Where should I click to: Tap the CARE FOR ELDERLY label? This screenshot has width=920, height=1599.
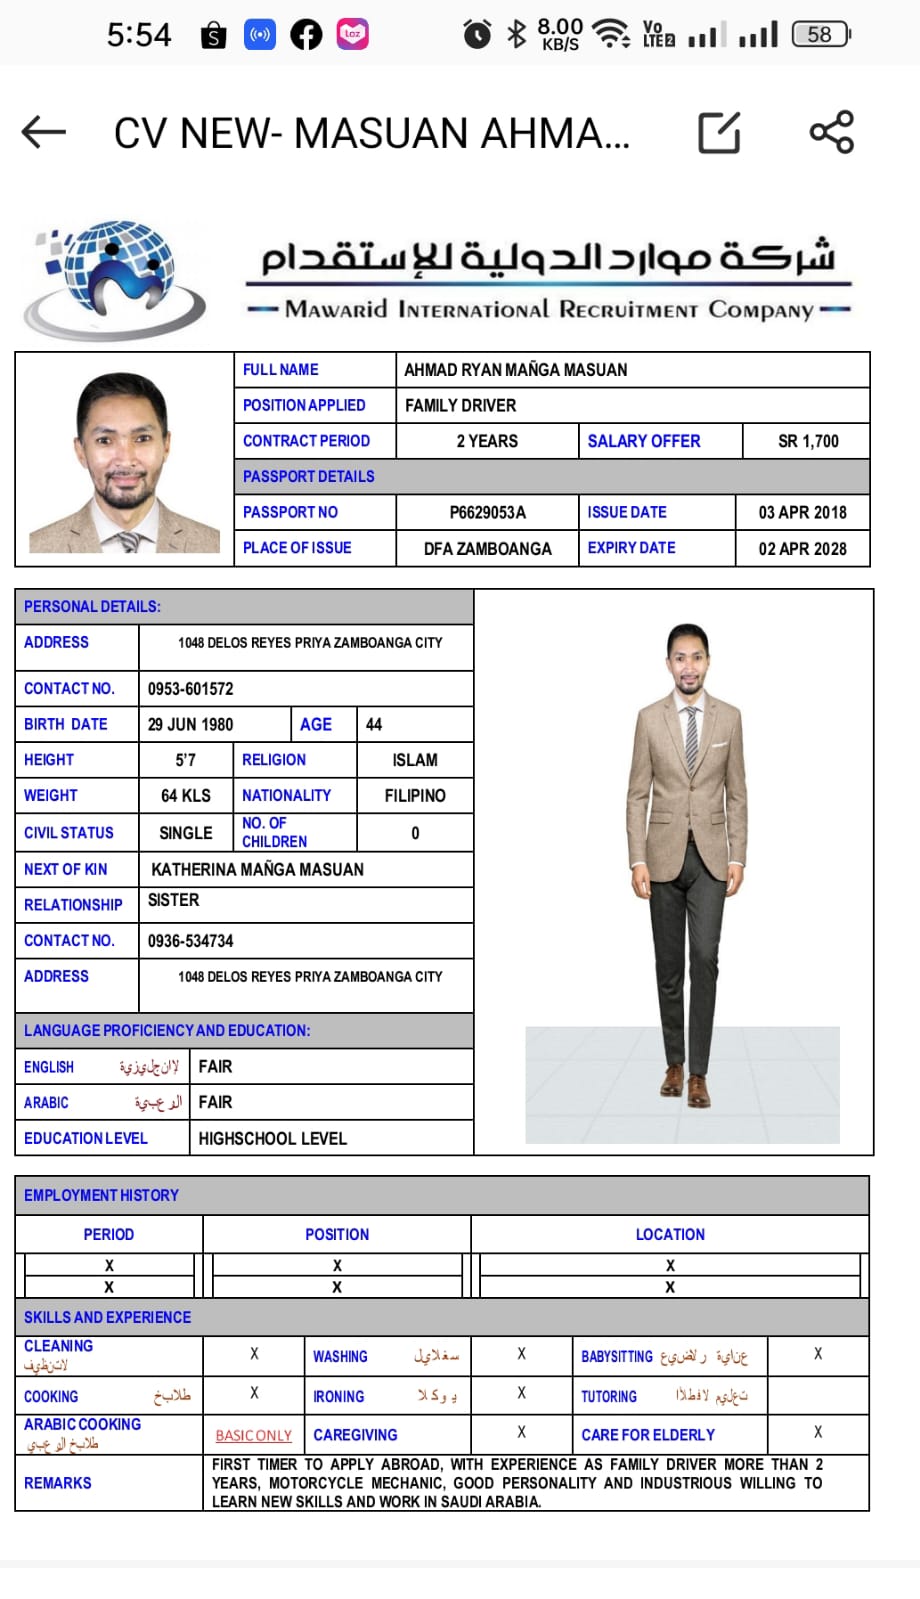[648, 1435]
